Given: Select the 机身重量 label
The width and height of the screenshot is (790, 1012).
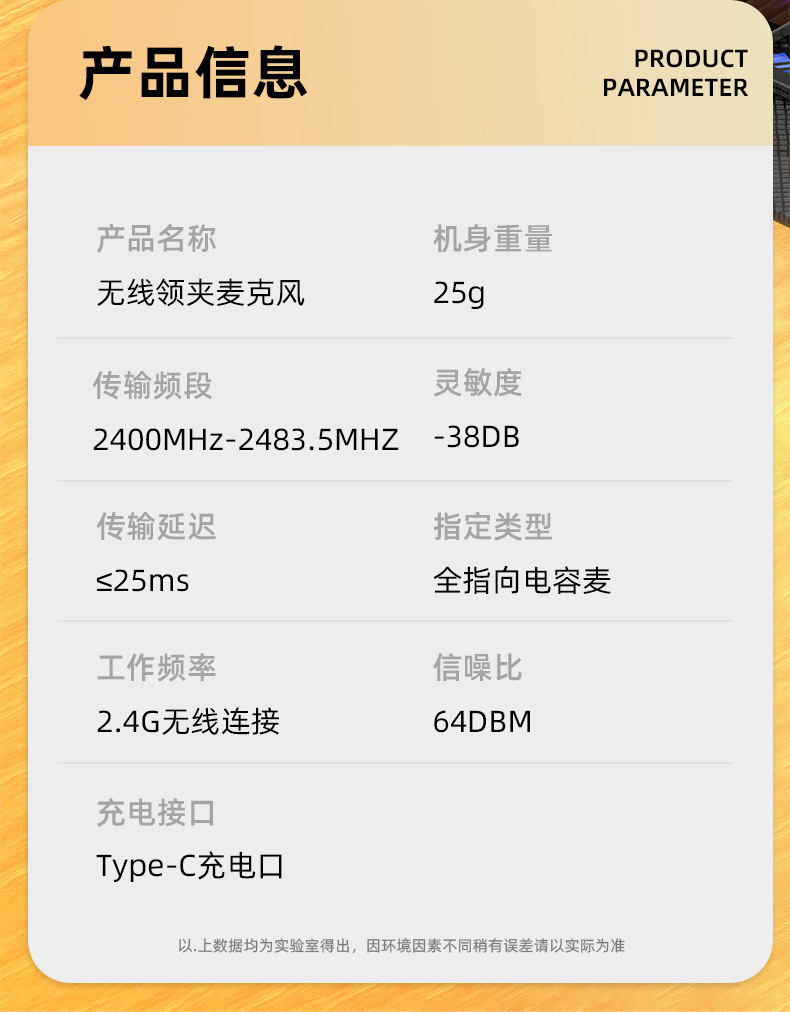Looking at the screenshot, I should tap(492, 239).
